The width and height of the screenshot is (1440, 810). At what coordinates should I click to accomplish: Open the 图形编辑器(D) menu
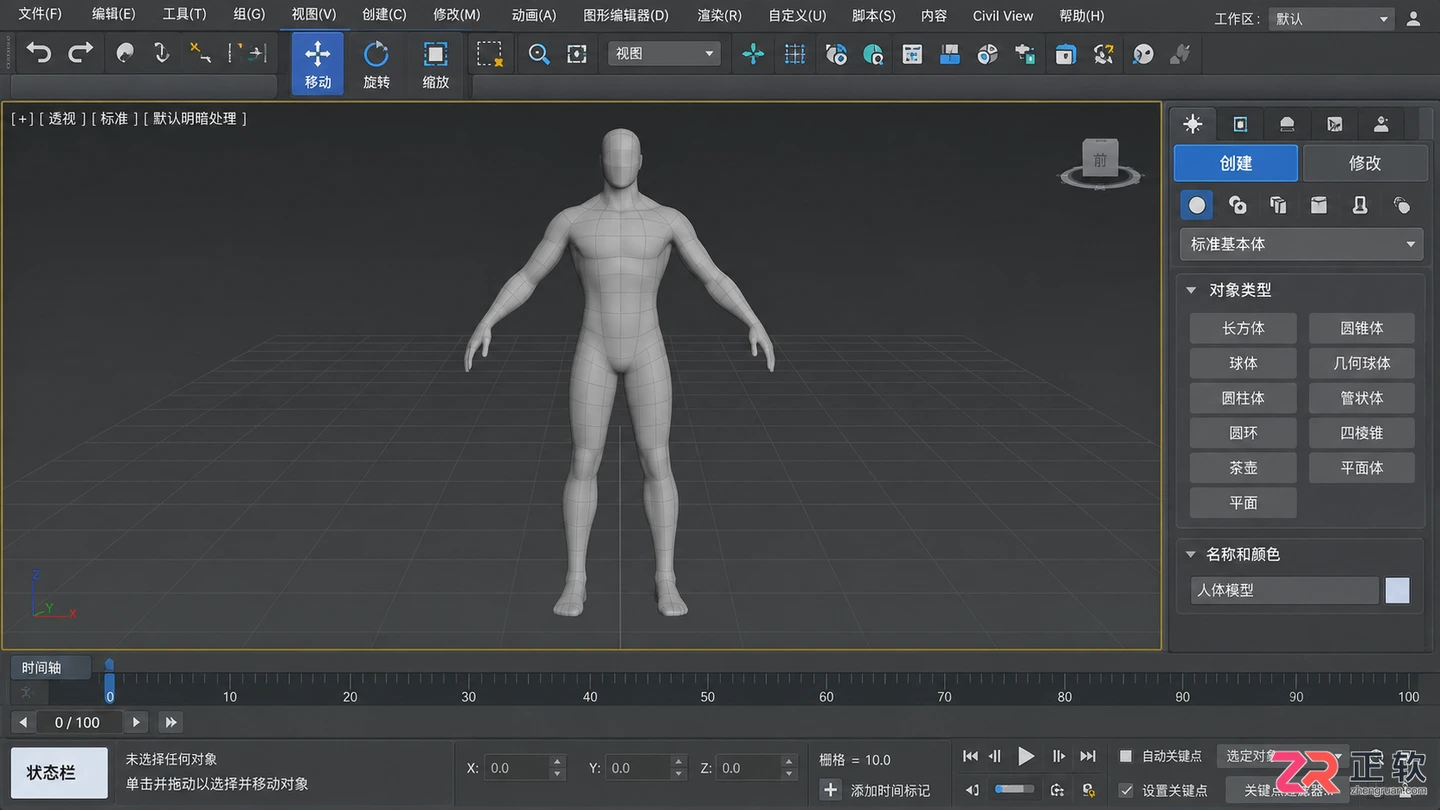click(626, 15)
